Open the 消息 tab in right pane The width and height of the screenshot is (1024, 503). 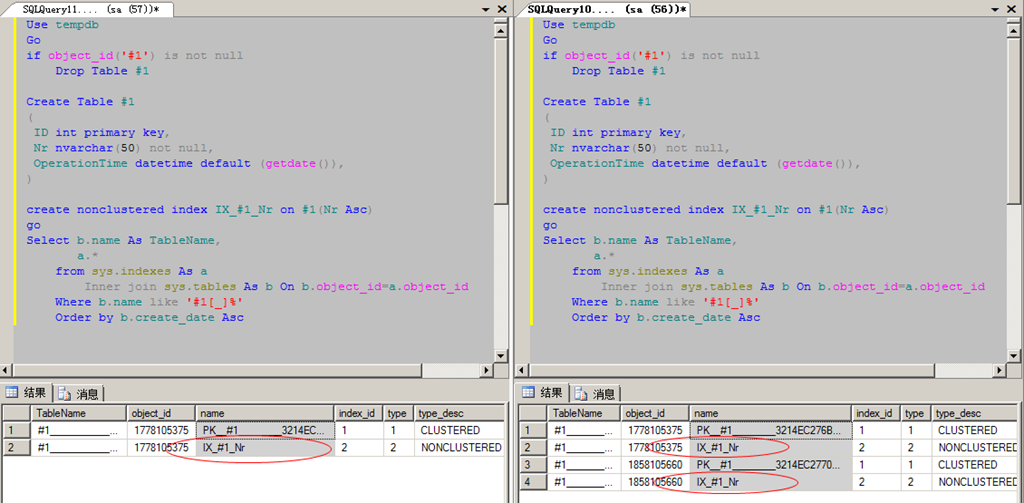point(596,393)
